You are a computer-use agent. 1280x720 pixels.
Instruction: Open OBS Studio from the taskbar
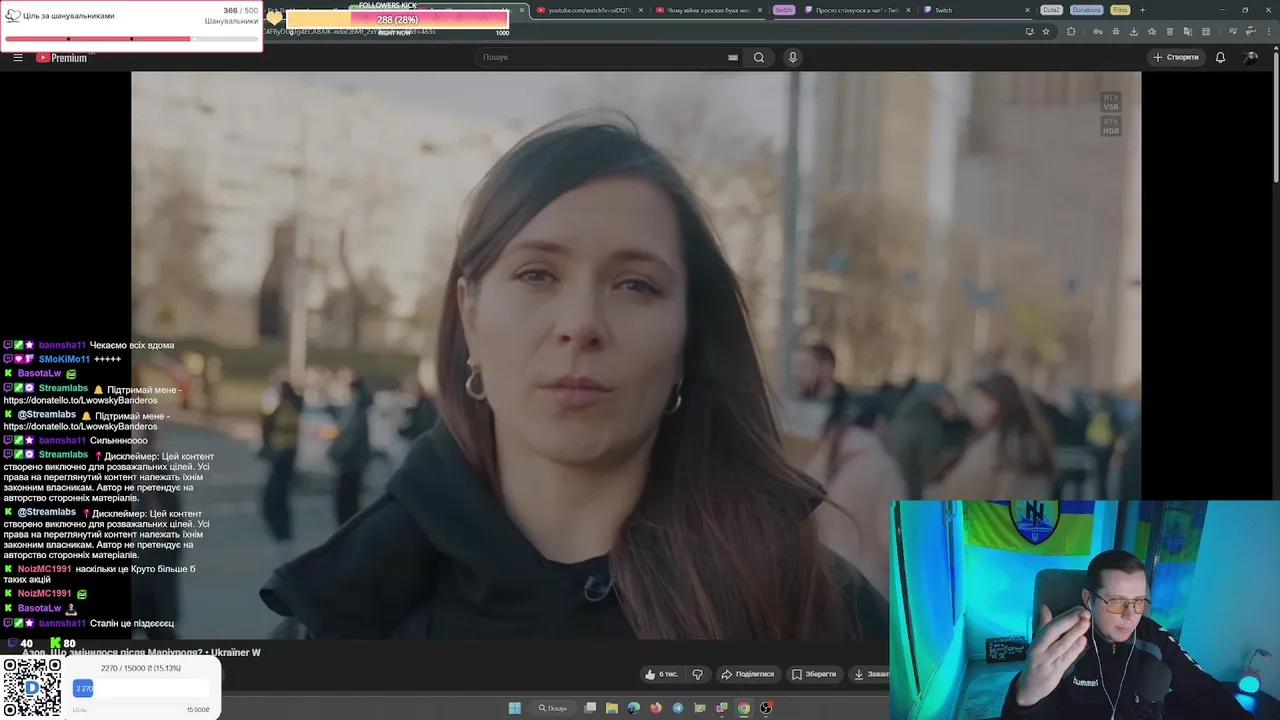(x=766, y=708)
